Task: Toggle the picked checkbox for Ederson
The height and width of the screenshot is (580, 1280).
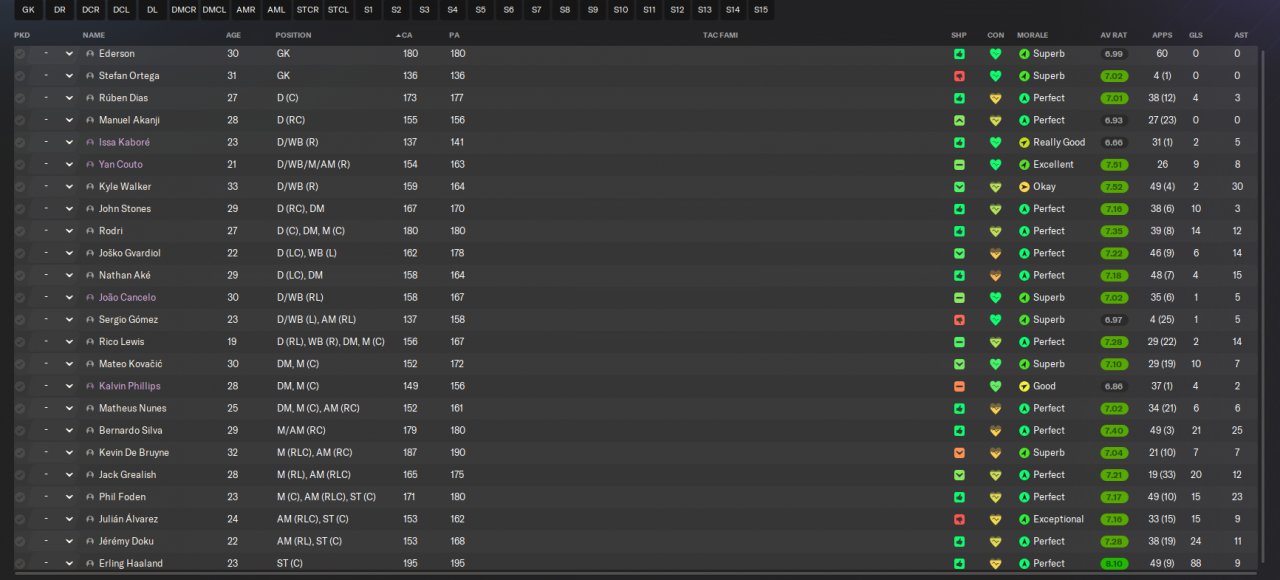Action: click(20, 54)
